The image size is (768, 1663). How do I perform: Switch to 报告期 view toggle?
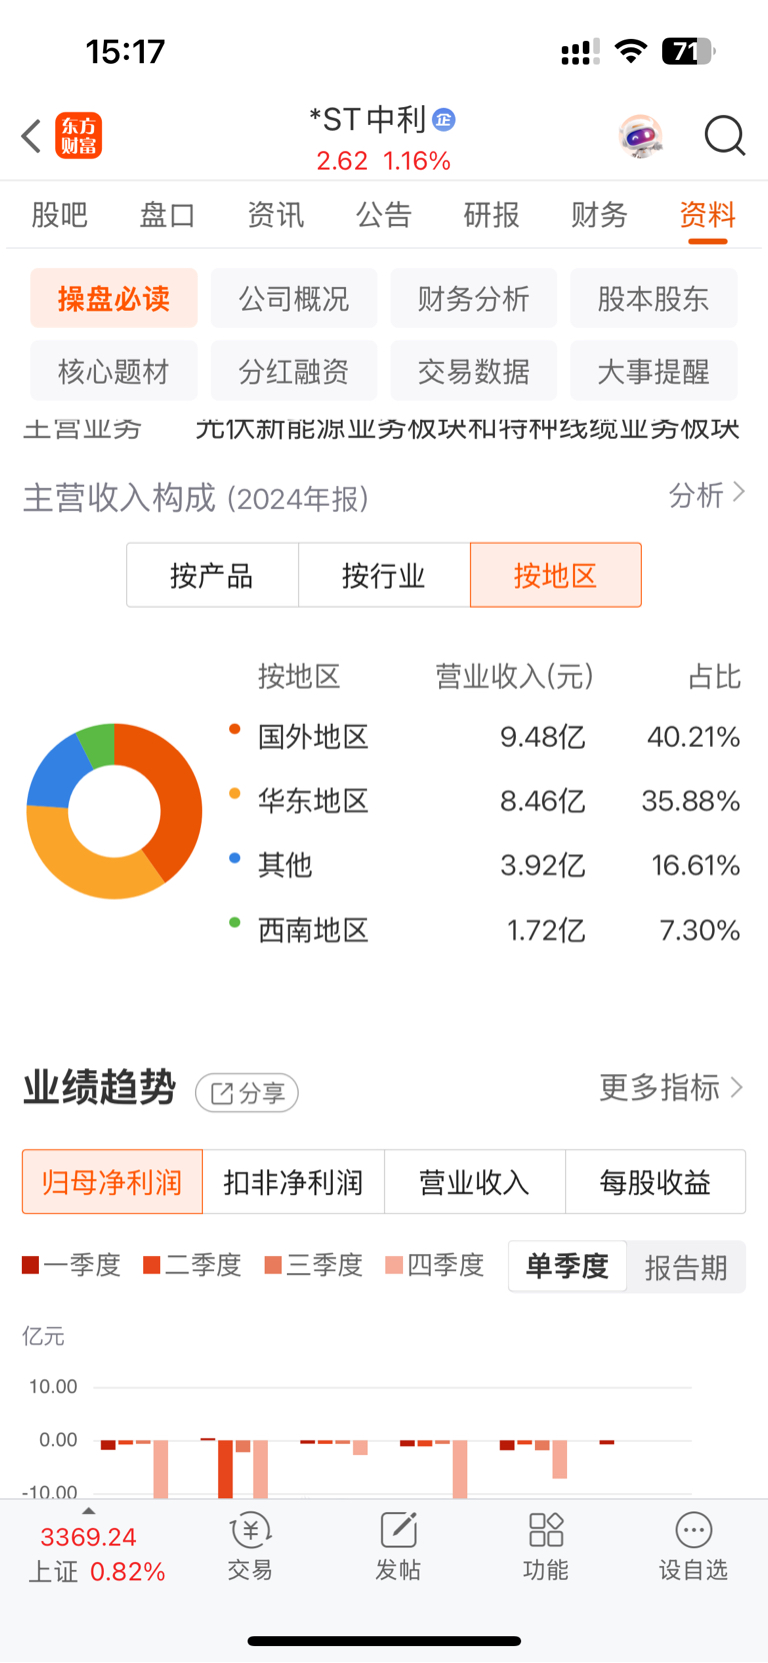click(686, 1267)
